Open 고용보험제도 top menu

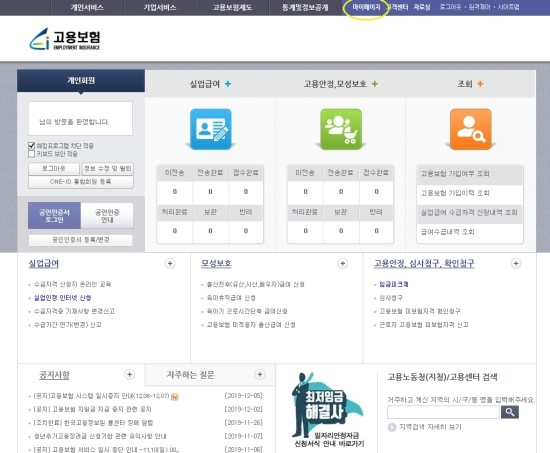[232, 7]
